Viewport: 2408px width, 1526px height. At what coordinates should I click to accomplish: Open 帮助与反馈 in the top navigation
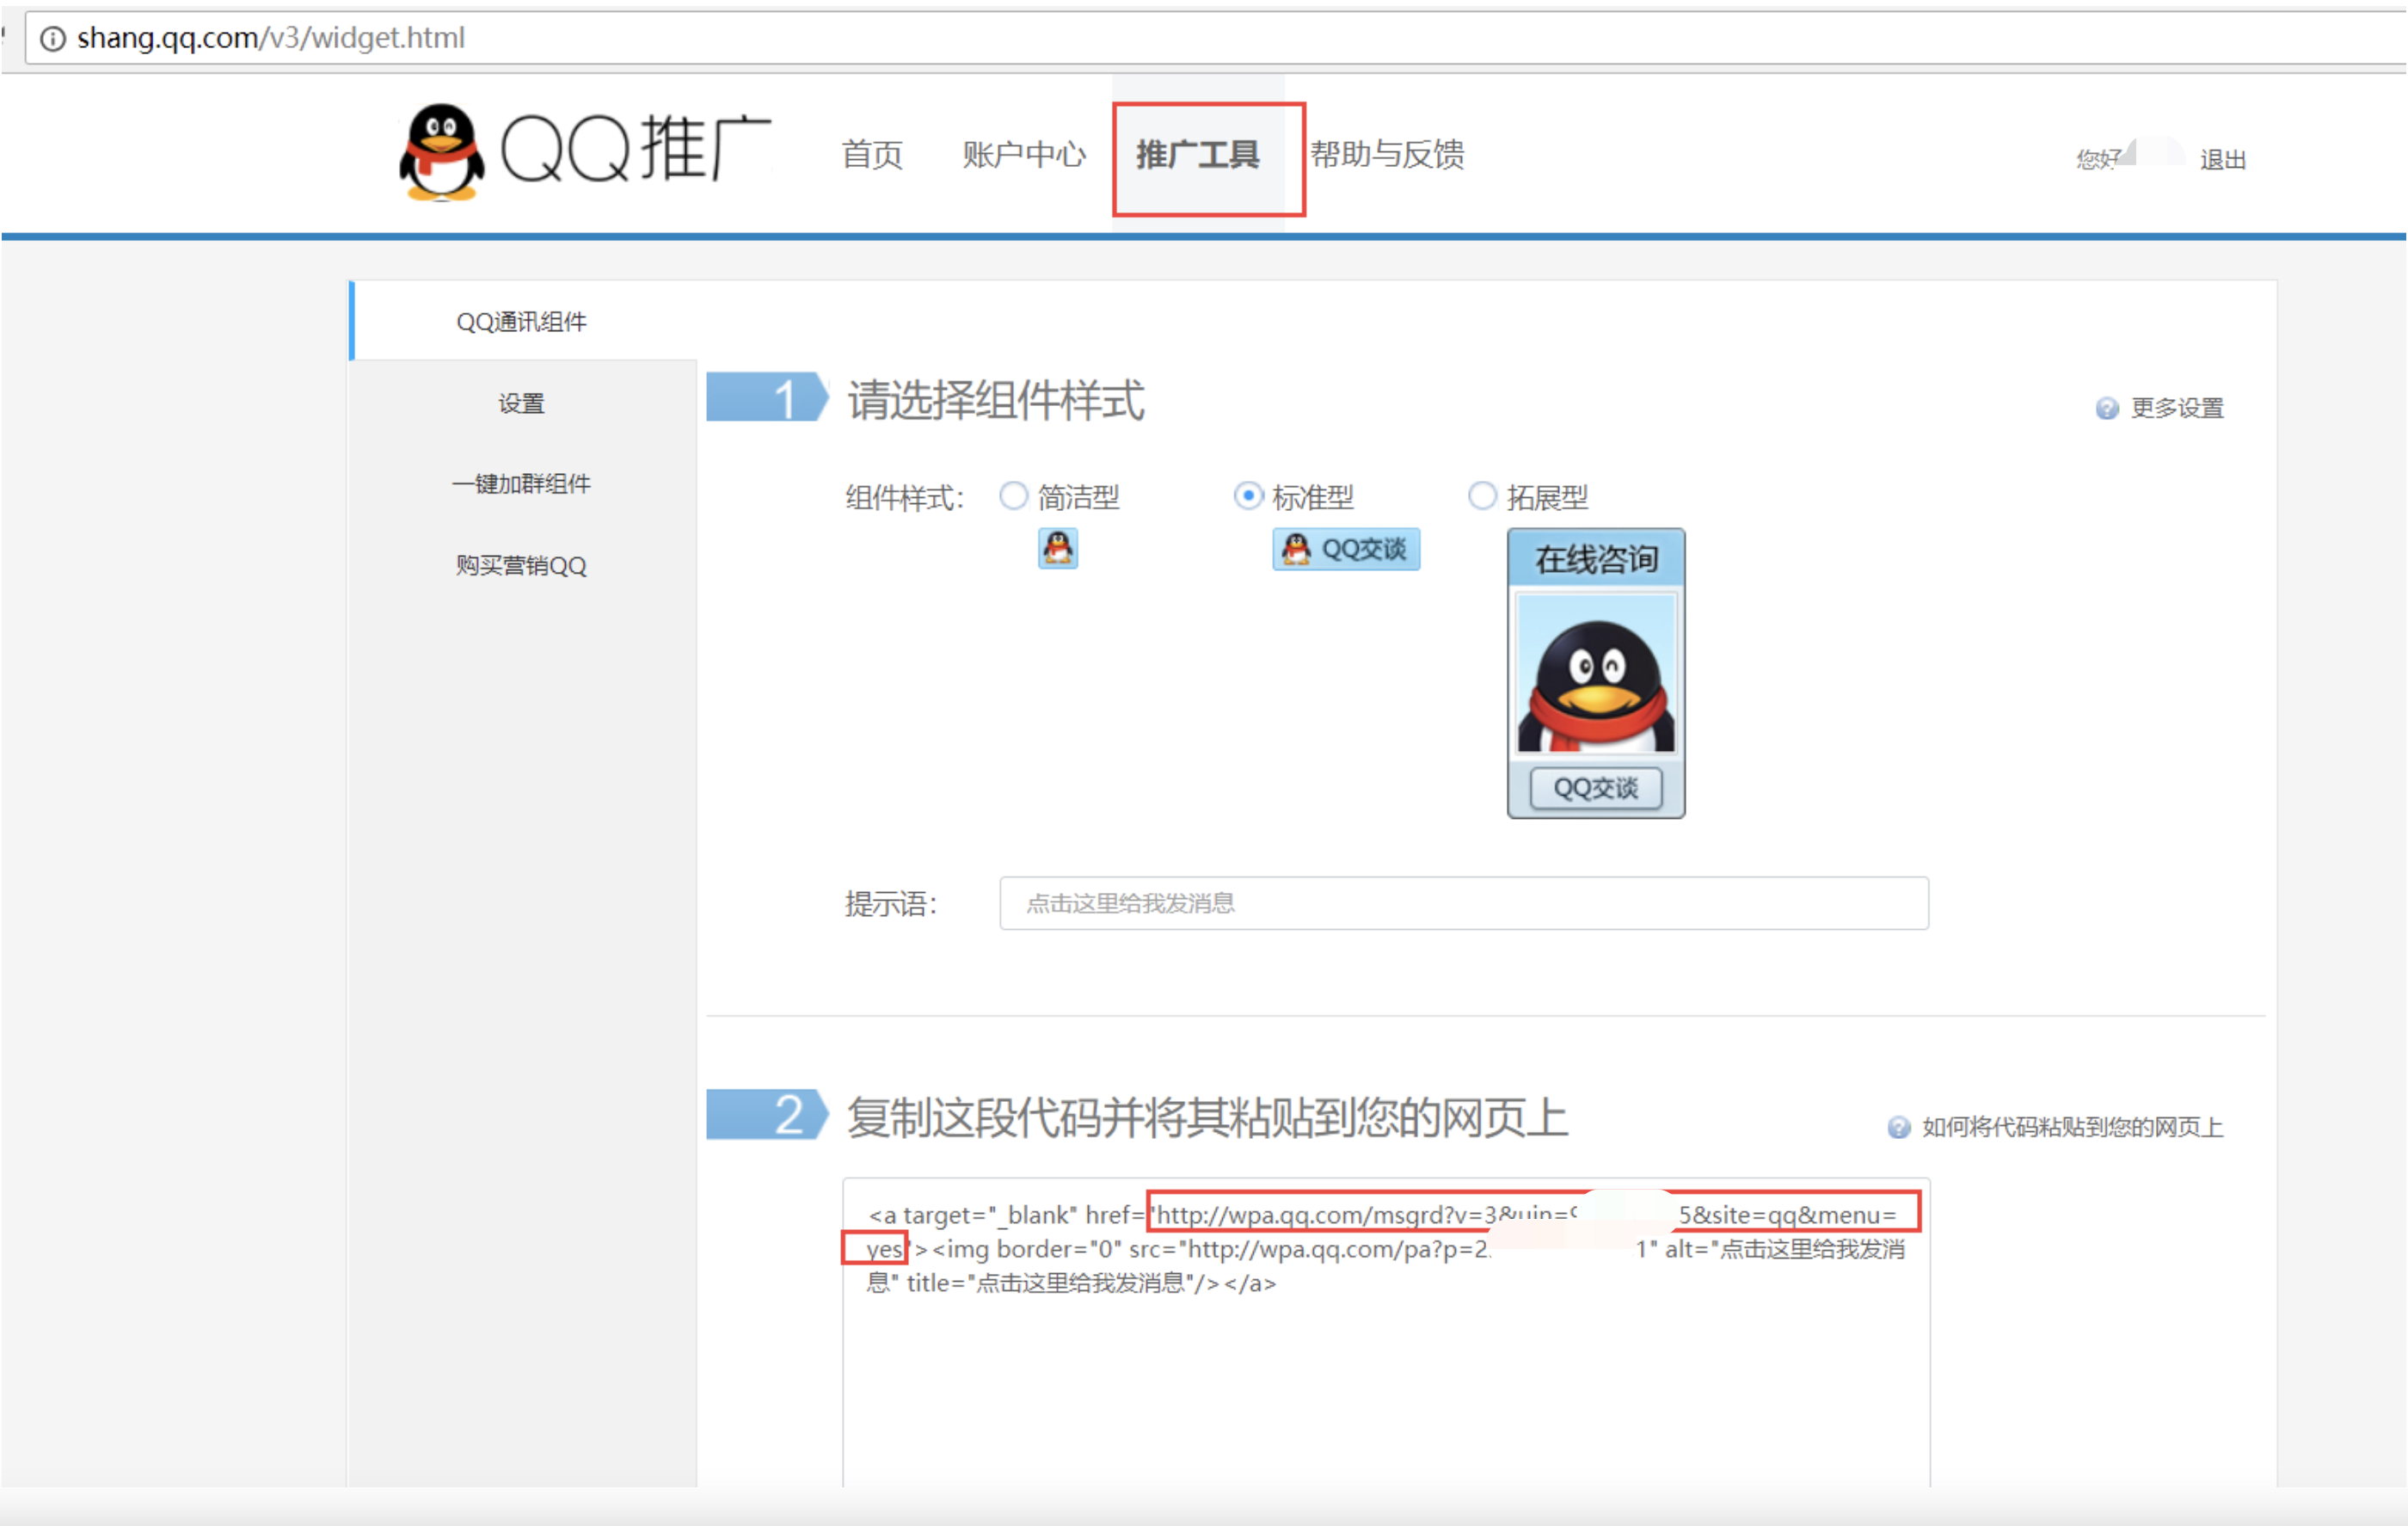[x=1387, y=155]
